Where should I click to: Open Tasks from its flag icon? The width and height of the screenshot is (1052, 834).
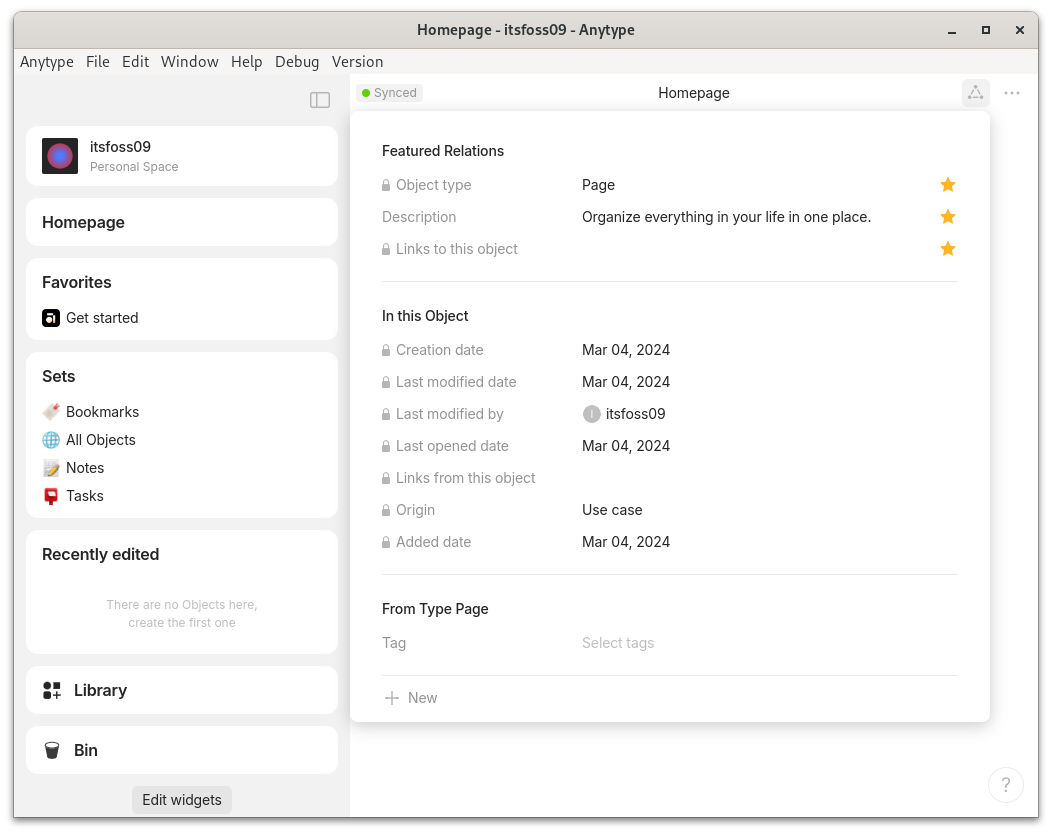coord(51,495)
